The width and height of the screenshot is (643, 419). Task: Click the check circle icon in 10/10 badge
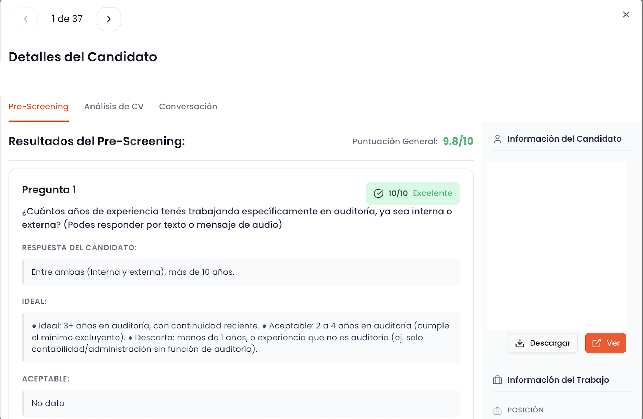coord(379,194)
